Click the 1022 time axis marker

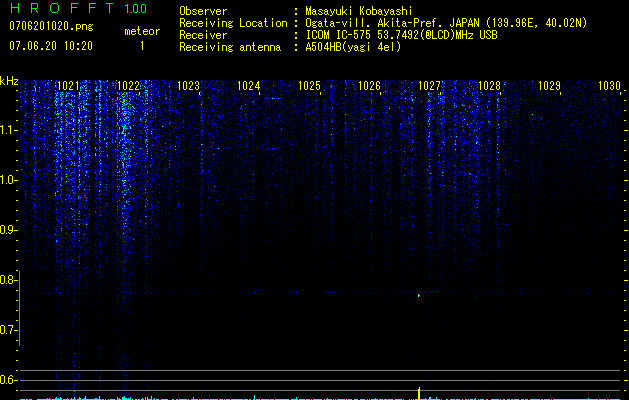tap(128, 85)
